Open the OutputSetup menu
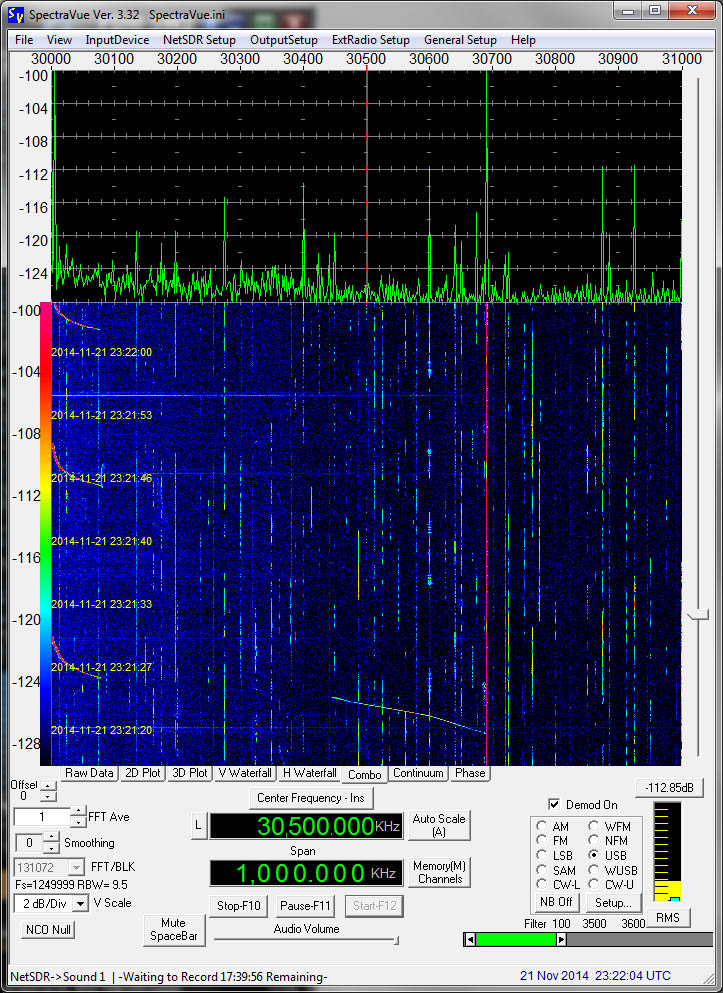This screenshot has width=723, height=993. 284,40
